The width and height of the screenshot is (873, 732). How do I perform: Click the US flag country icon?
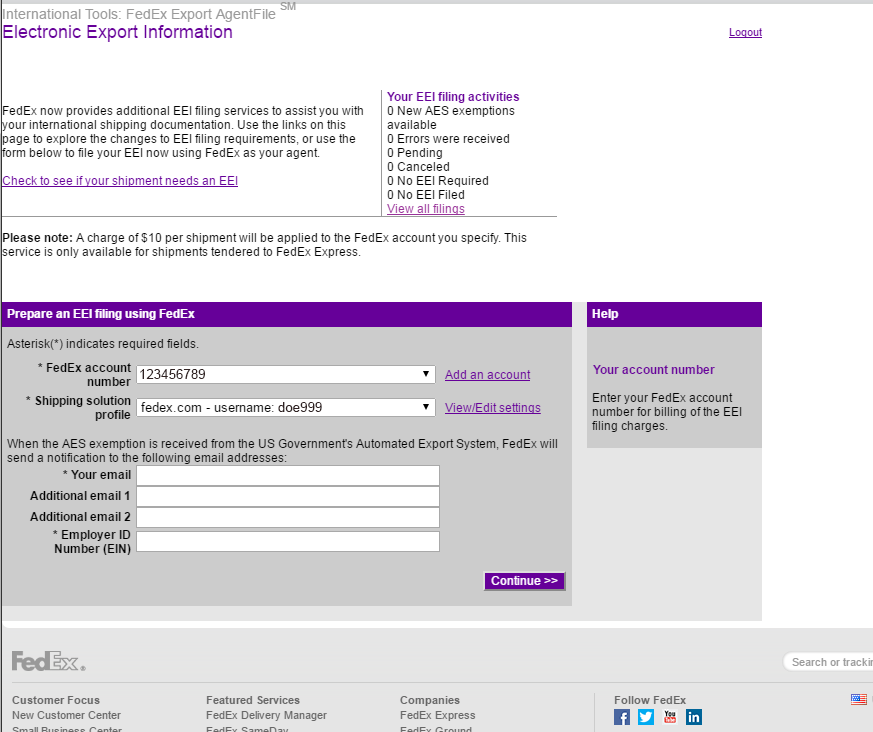(x=859, y=699)
